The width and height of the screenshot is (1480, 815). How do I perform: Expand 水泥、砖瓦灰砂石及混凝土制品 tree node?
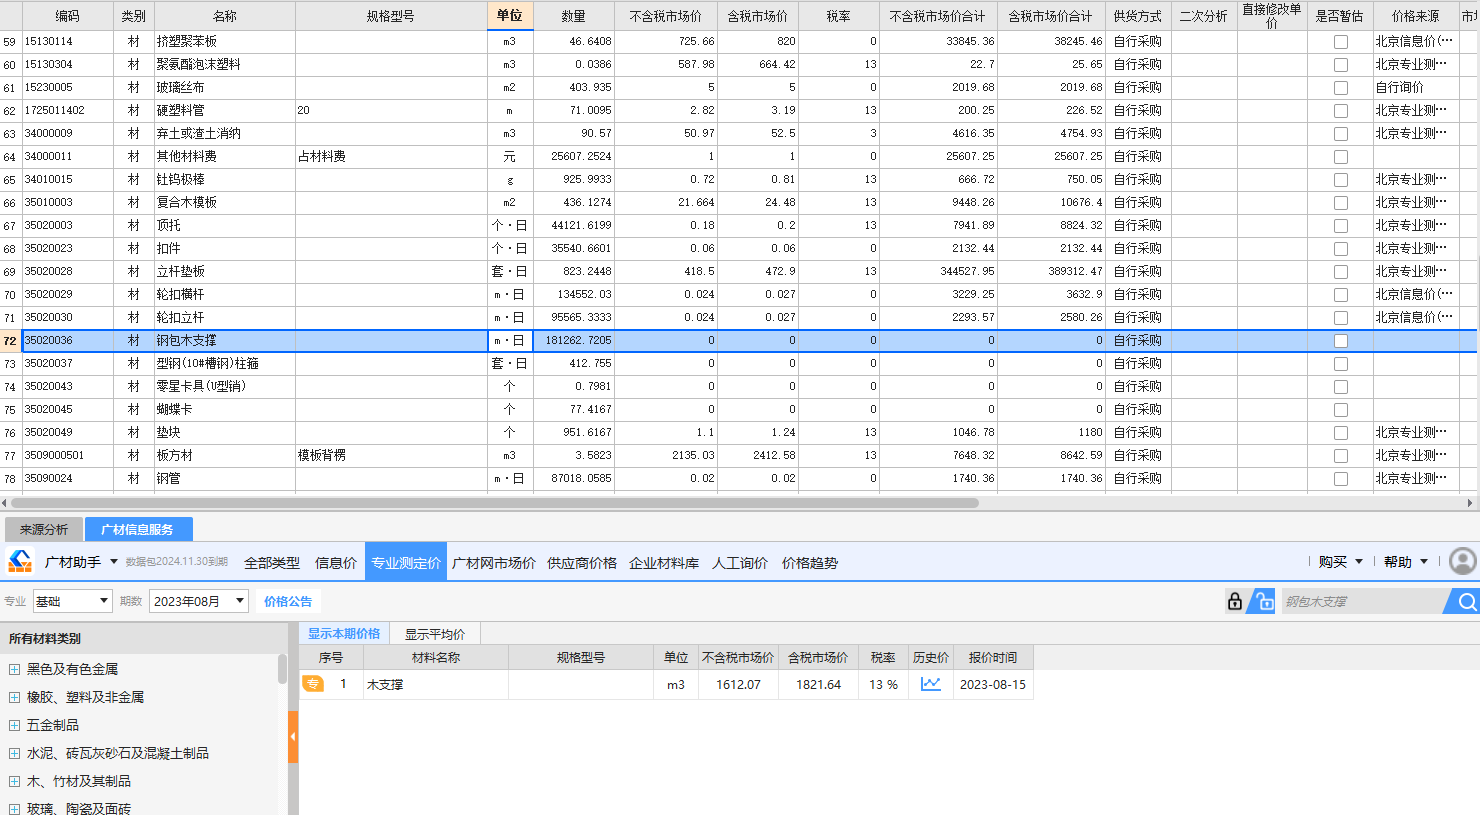tap(14, 753)
